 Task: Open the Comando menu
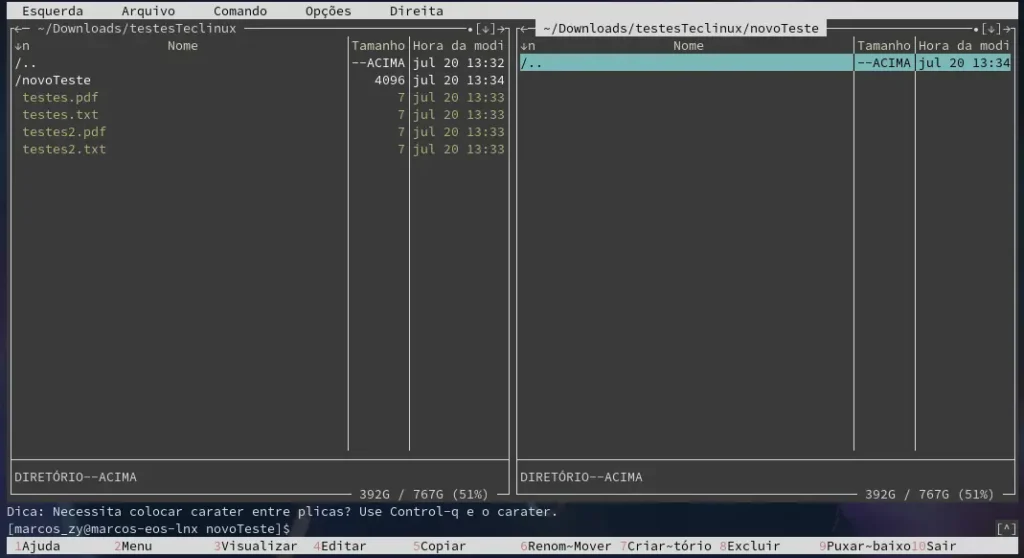pyautogui.click(x=240, y=11)
